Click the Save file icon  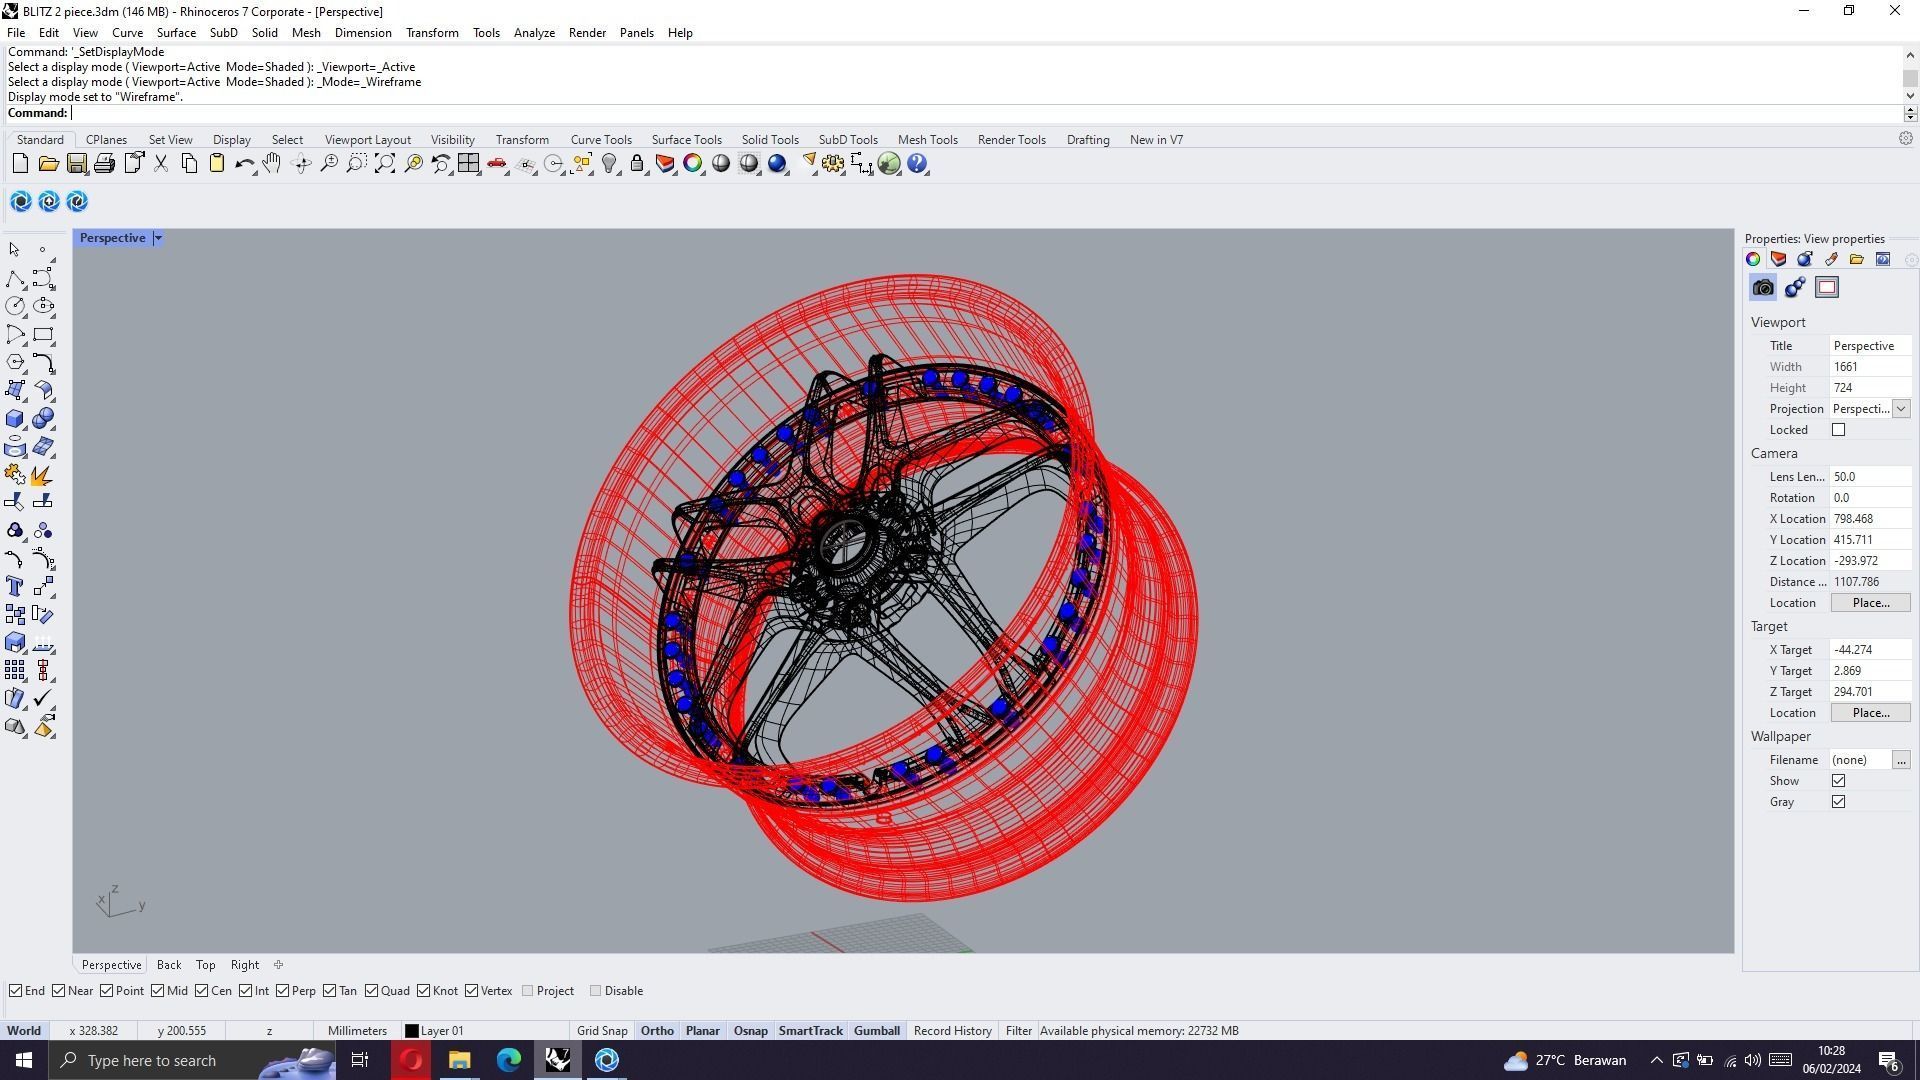76,164
